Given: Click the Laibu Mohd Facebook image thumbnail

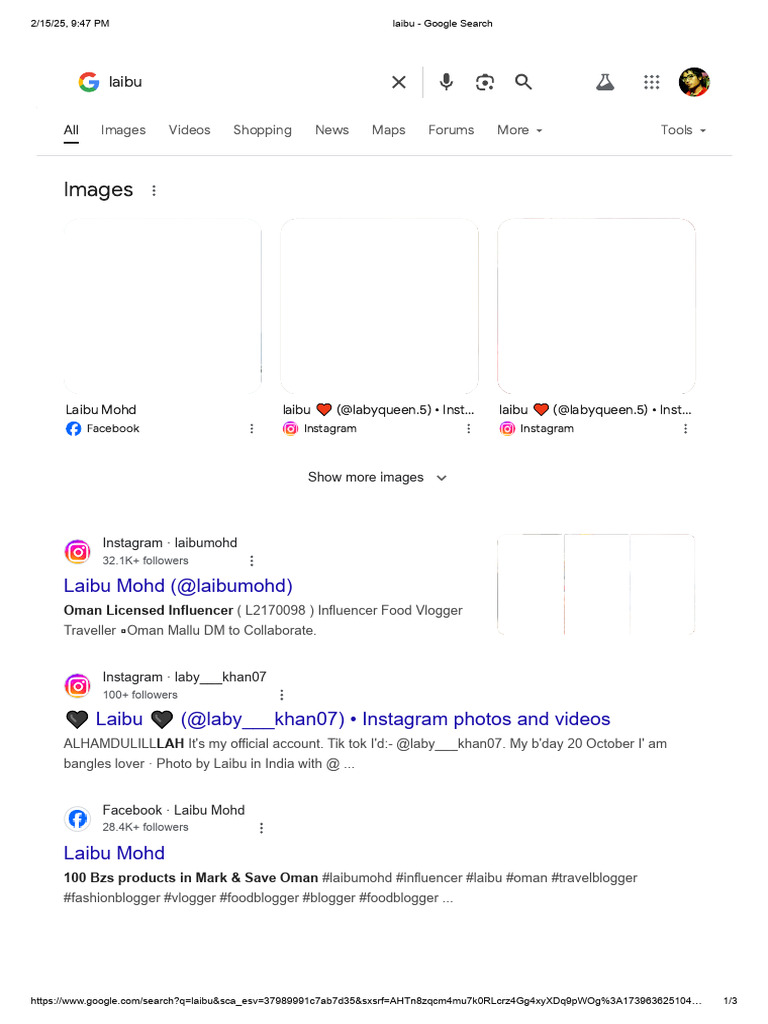Looking at the screenshot, I should [x=163, y=306].
